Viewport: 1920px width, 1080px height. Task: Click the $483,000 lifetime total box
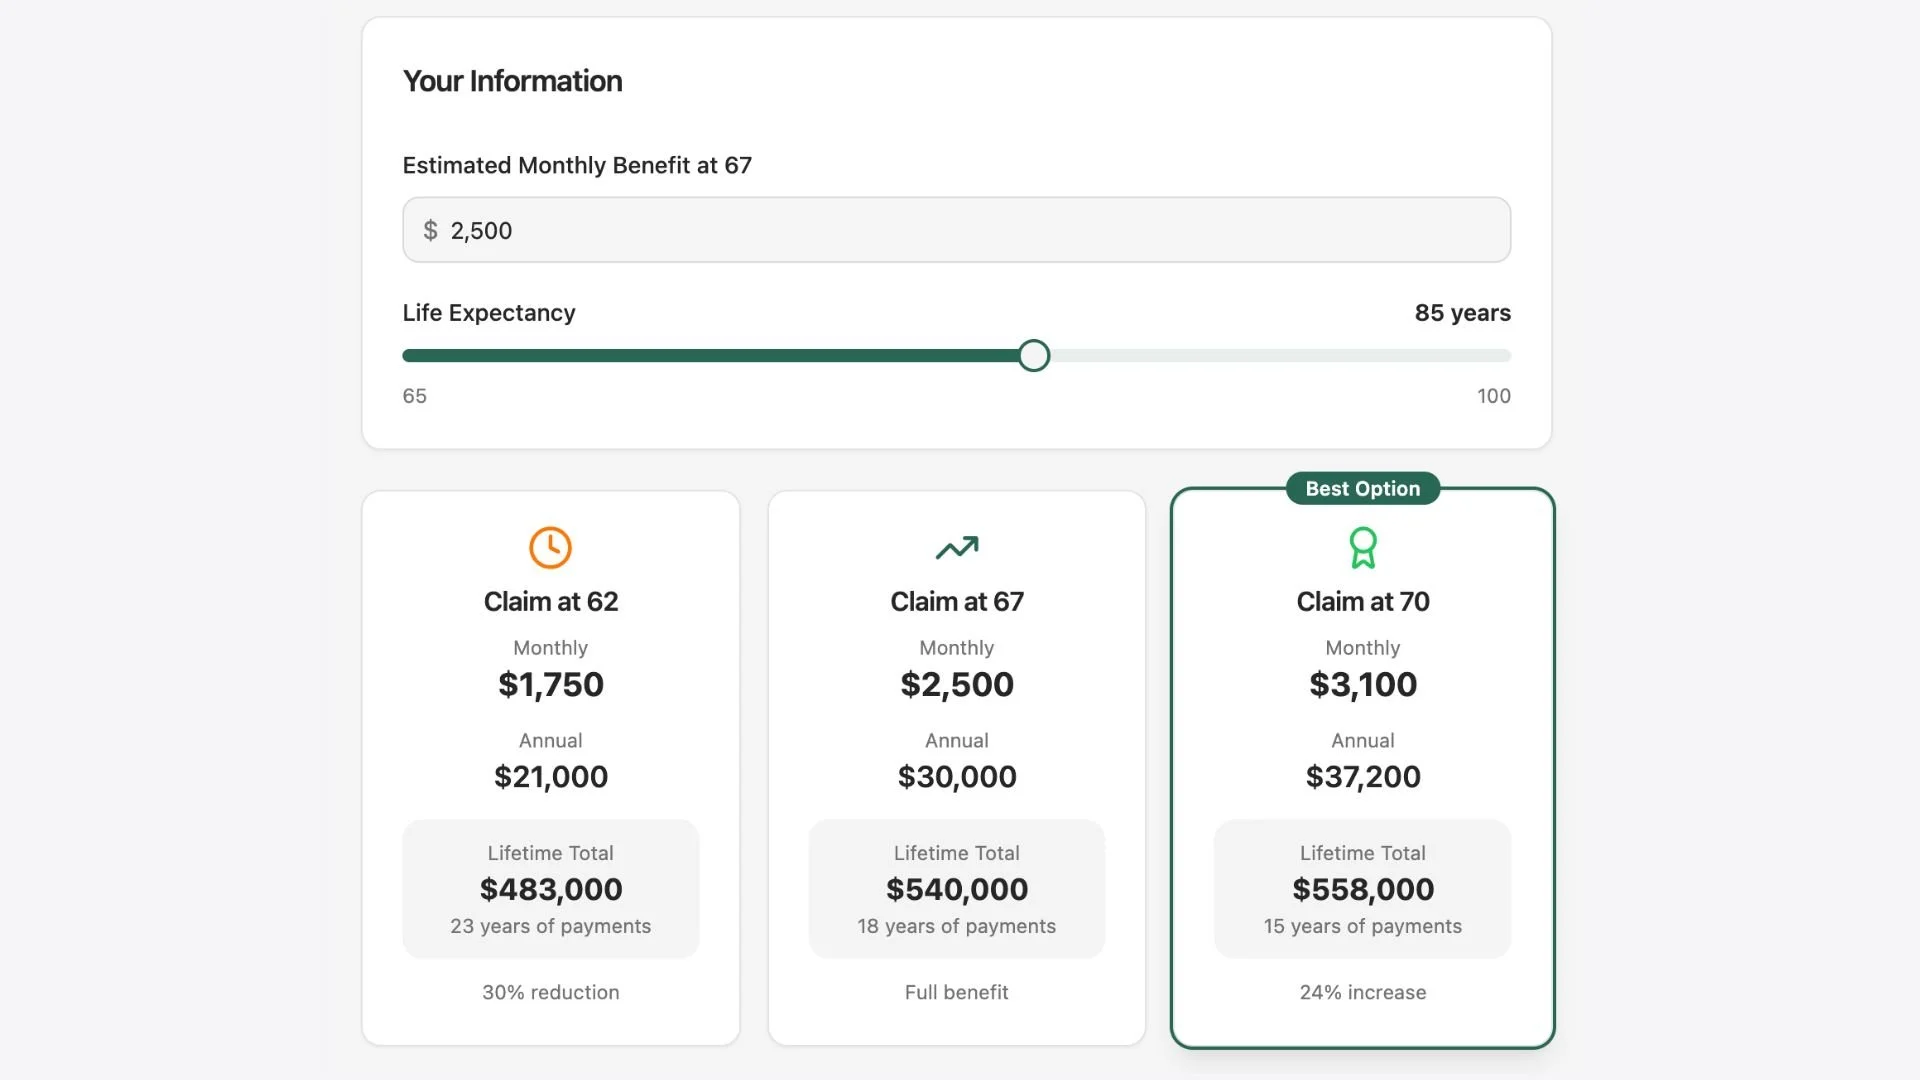[550, 889]
